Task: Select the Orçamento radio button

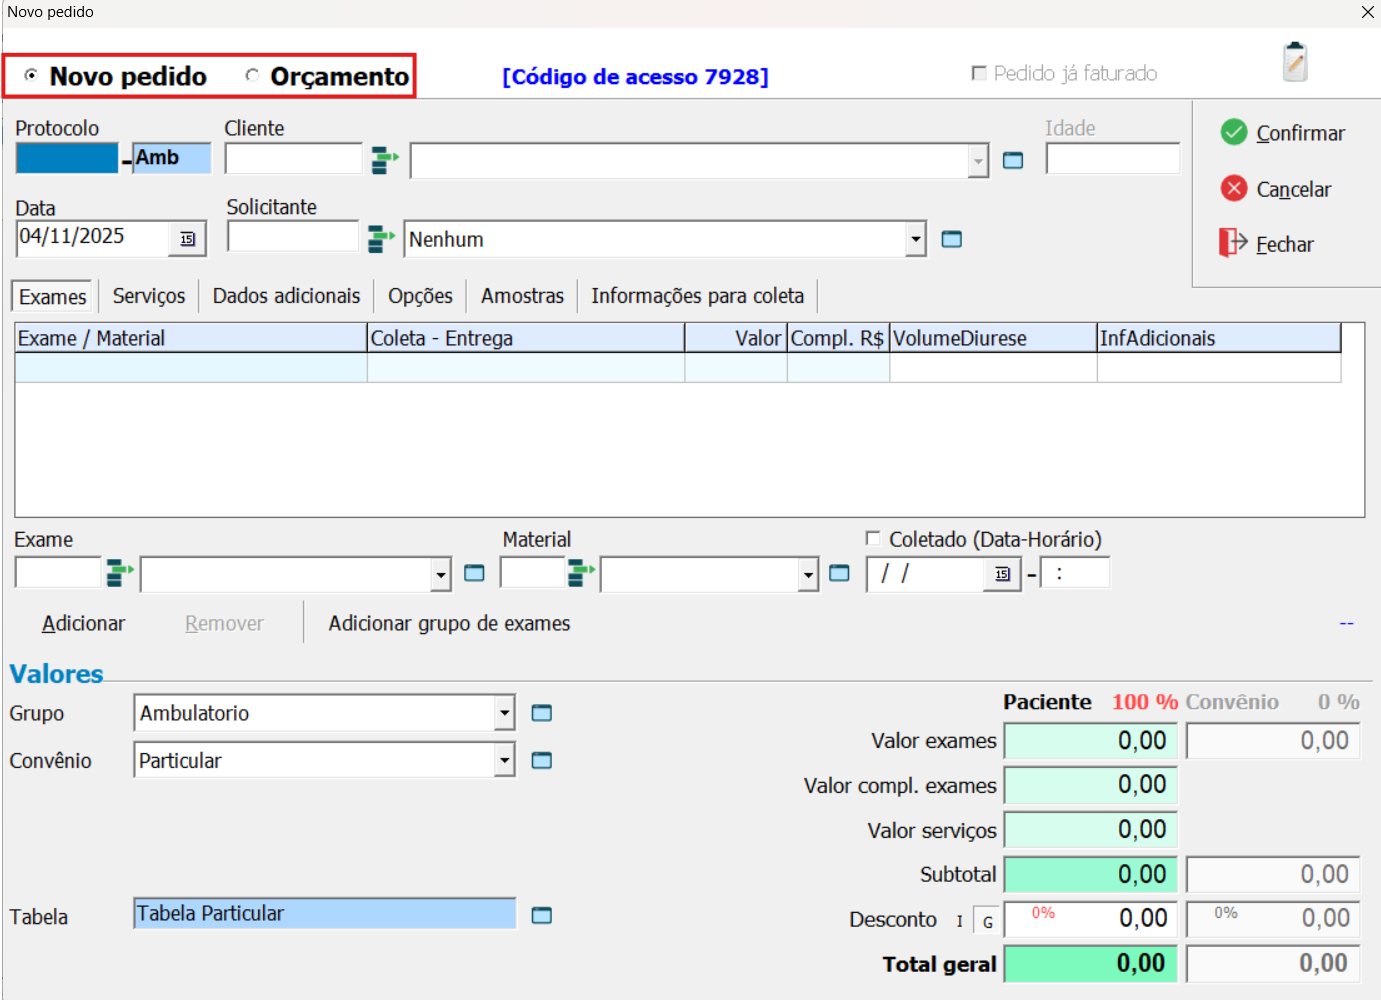Action: (252, 76)
